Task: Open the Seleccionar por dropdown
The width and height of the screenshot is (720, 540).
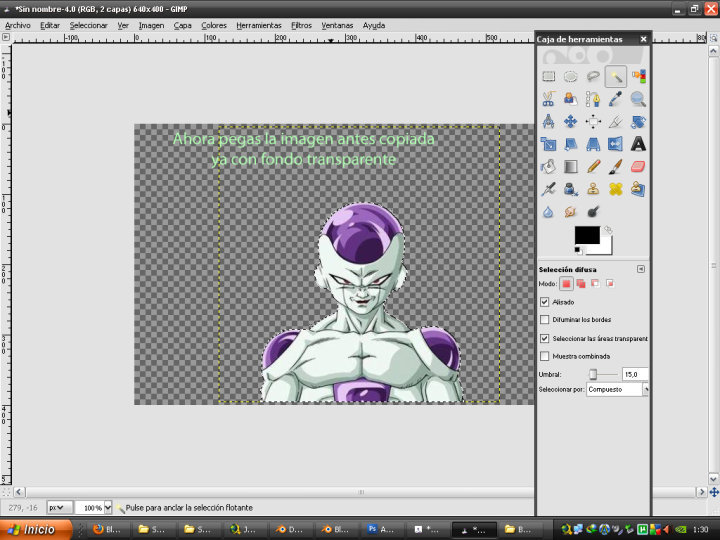Action: coord(617,389)
